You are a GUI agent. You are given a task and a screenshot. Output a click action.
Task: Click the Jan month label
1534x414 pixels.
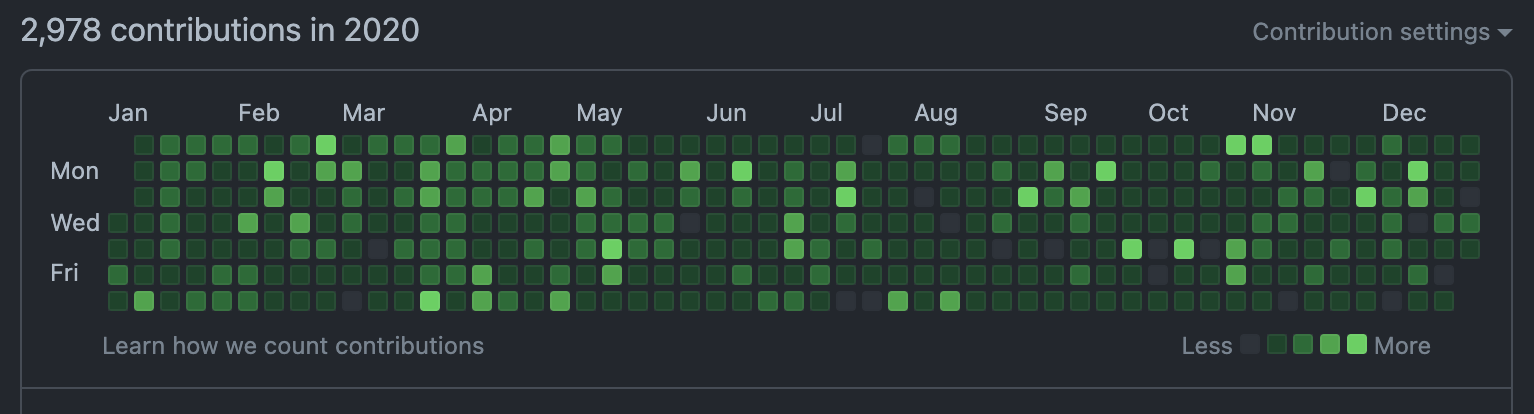pyautogui.click(x=128, y=113)
